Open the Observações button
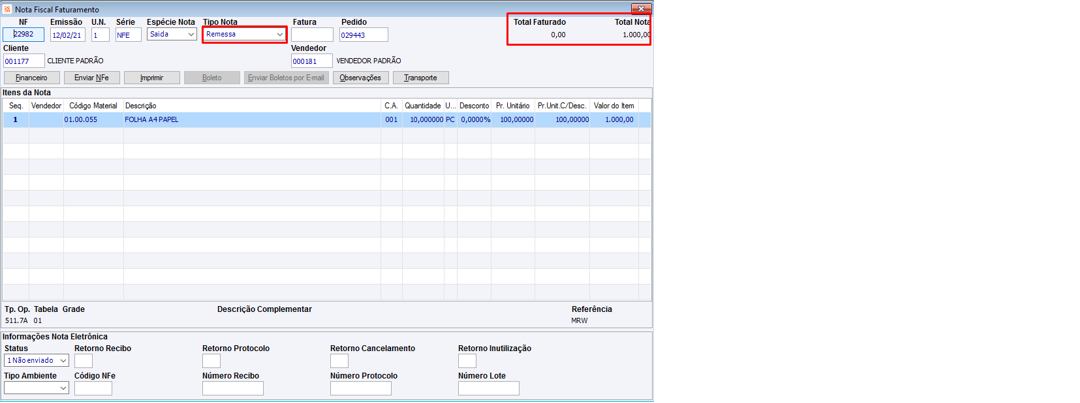The width and height of the screenshot is (1080, 403). tap(361, 78)
